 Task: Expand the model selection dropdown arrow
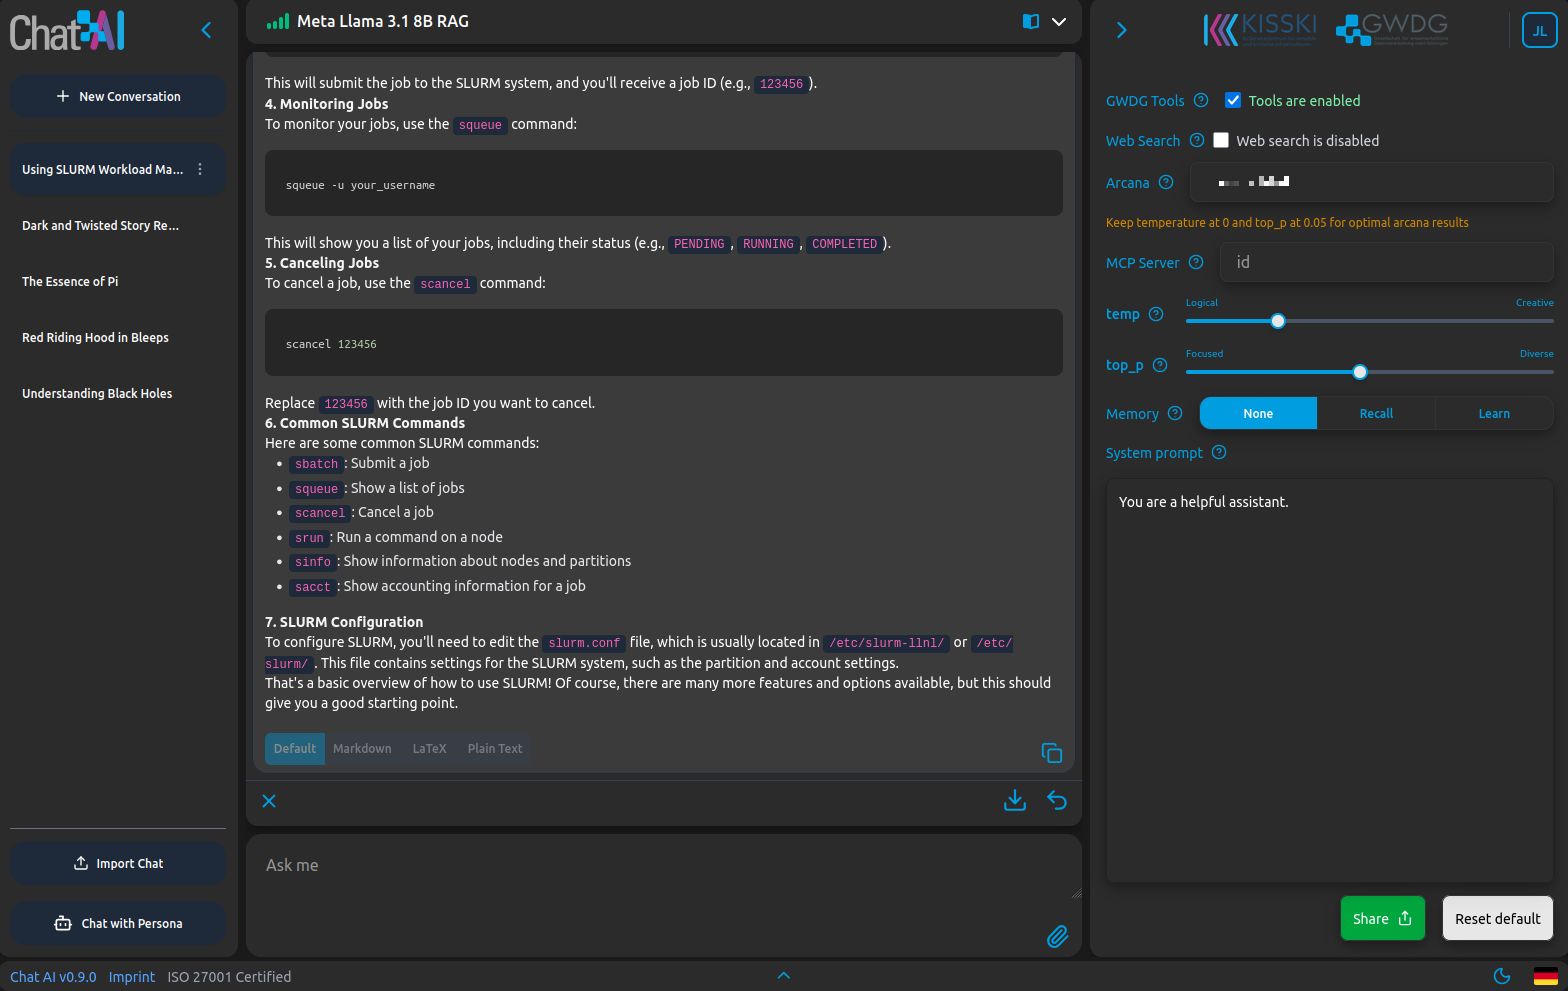pyautogui.click(x=1059, y=21)
